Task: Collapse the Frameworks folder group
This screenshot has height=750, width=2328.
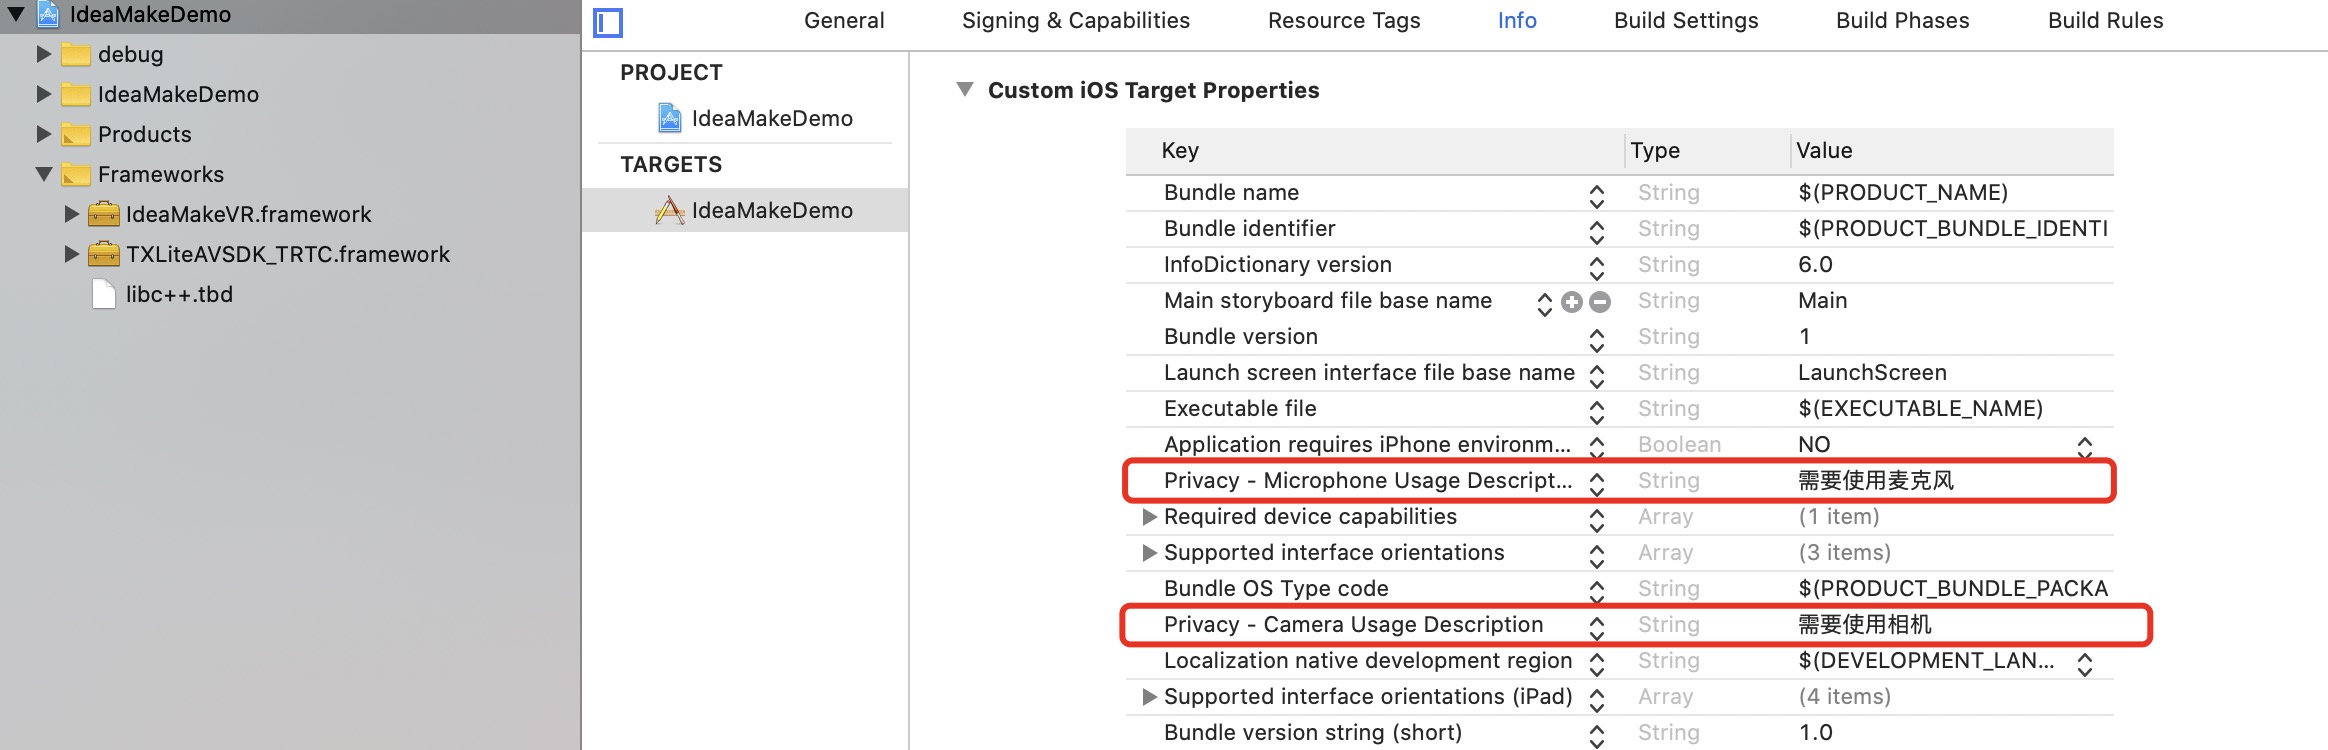Action: tap(44, 174)
